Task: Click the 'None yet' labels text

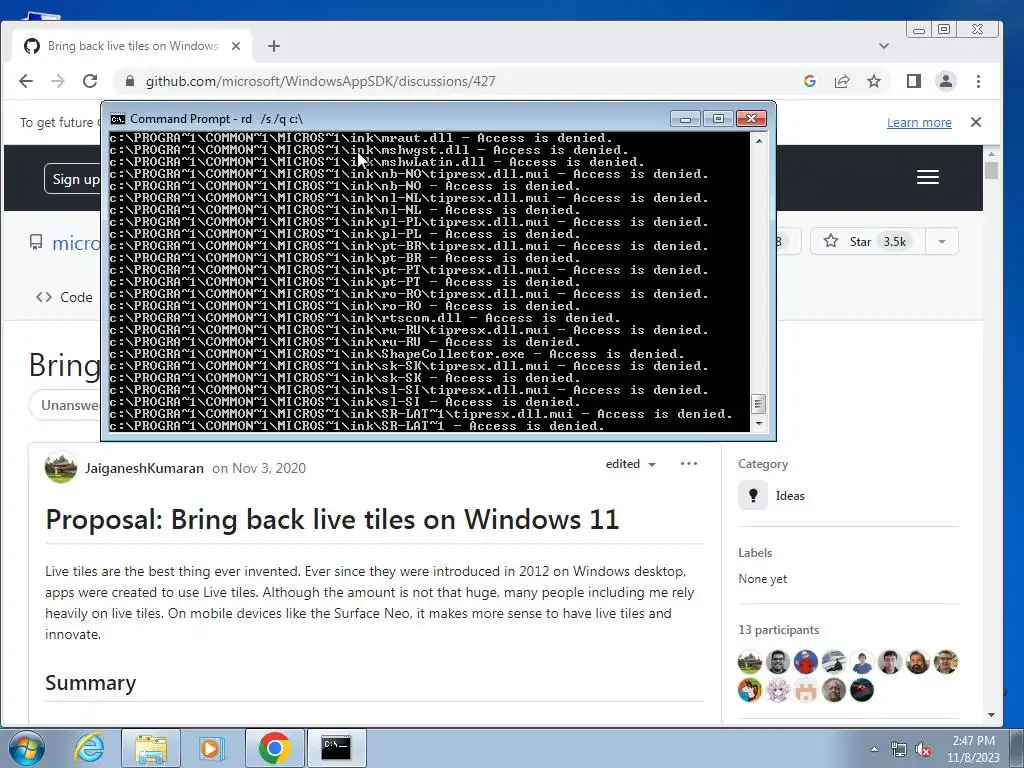Action: 762,579
